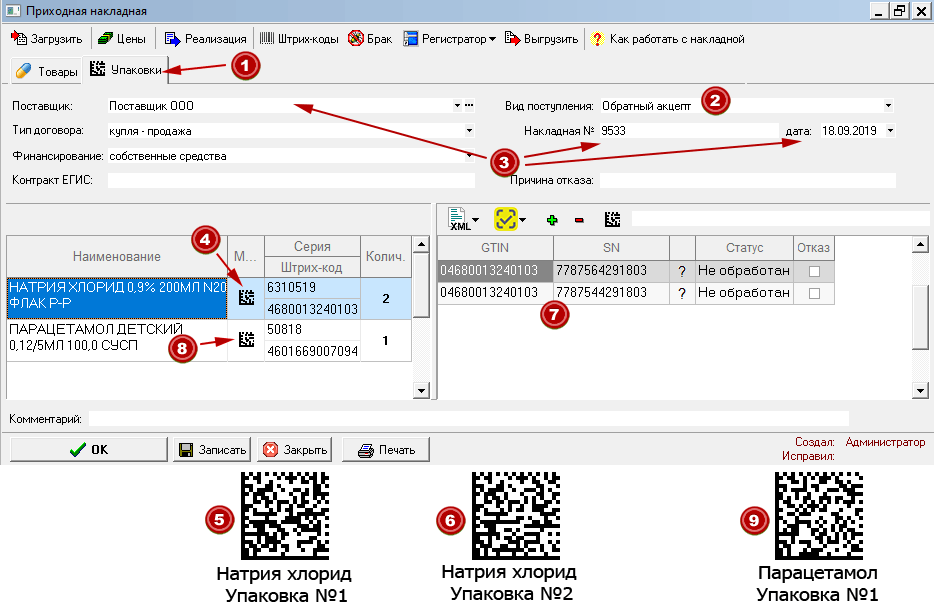Screen dimensions: 934x606
Task: Click the DataMatrix icon for Парацетамол row
Action: (246, 340)
